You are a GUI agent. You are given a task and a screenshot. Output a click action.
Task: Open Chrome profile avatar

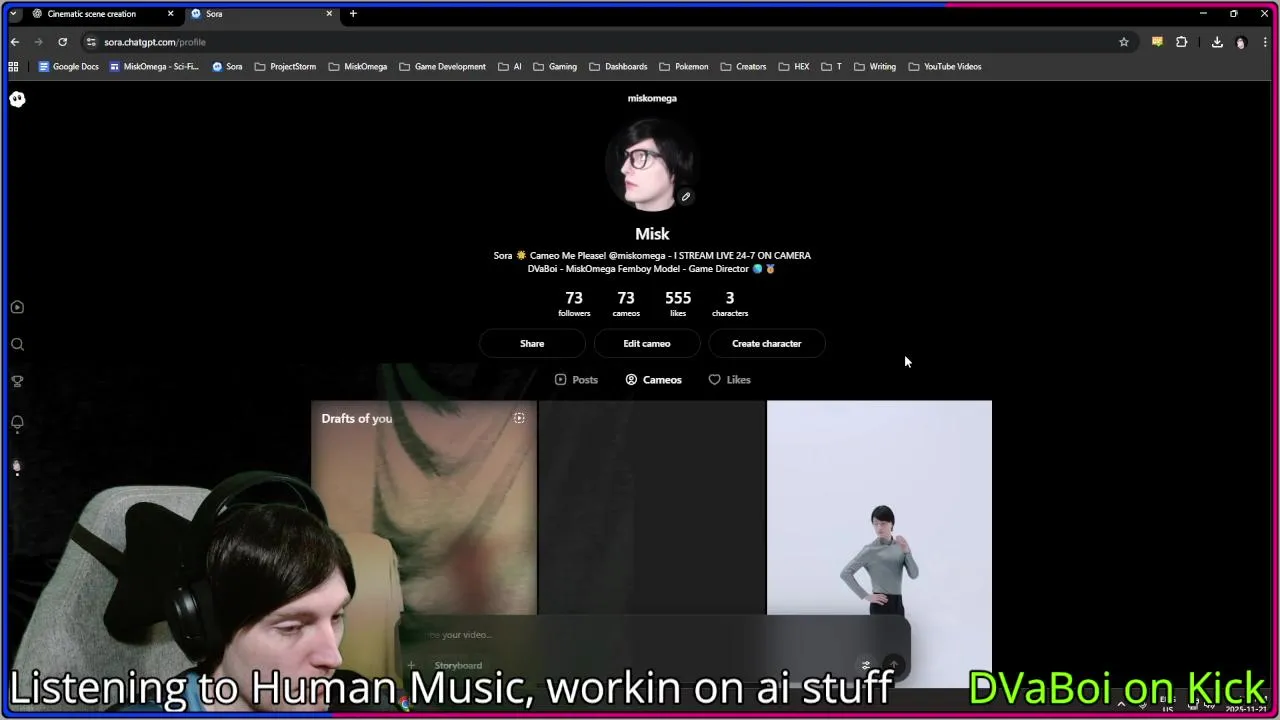(x=1241, y=42)
